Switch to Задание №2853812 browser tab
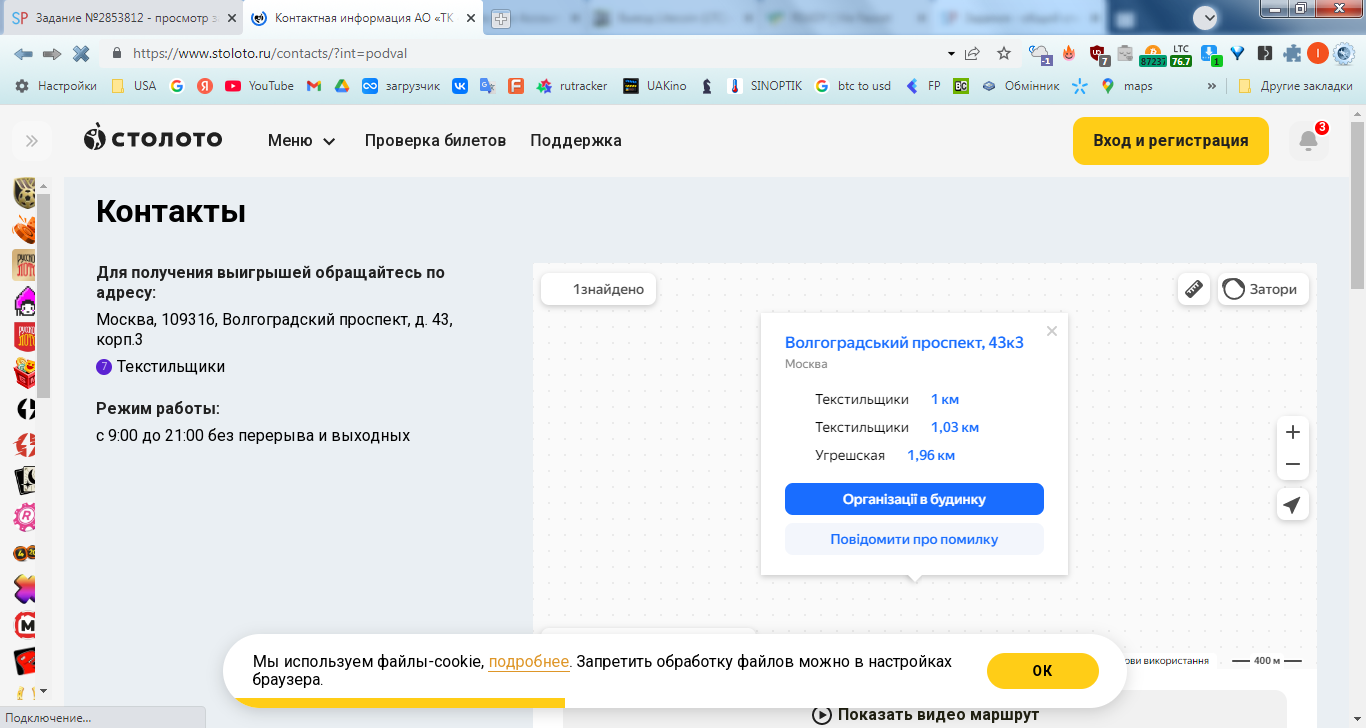 coord(122,18)
